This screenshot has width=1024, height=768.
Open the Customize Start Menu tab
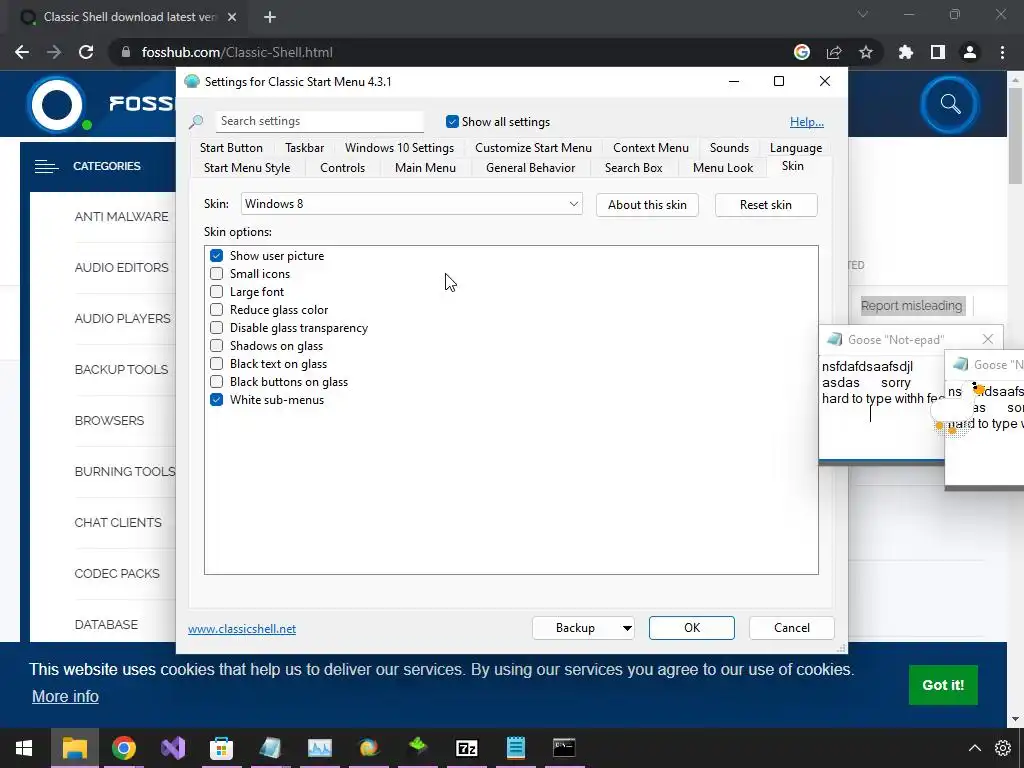pyautogui.click(x=533, y=148)
